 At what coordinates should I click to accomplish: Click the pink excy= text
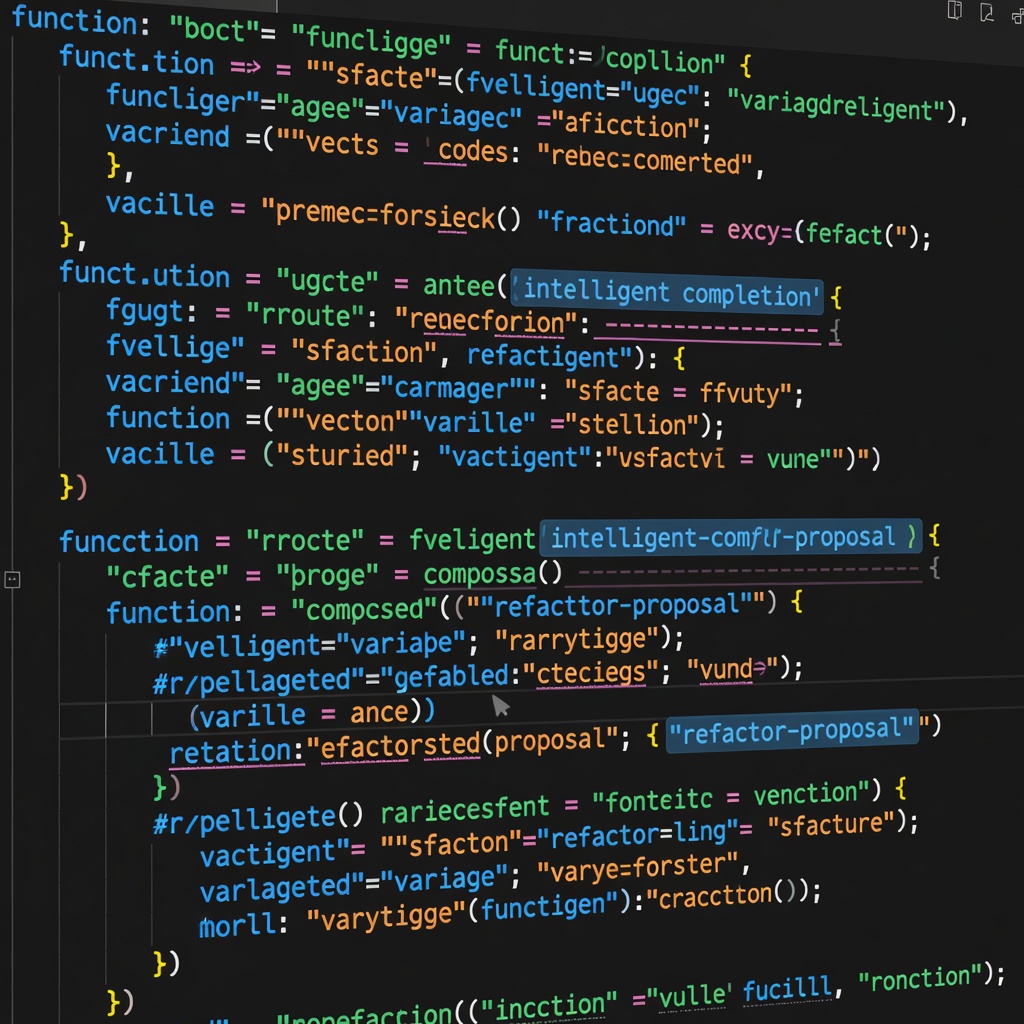tap(760, 230)
